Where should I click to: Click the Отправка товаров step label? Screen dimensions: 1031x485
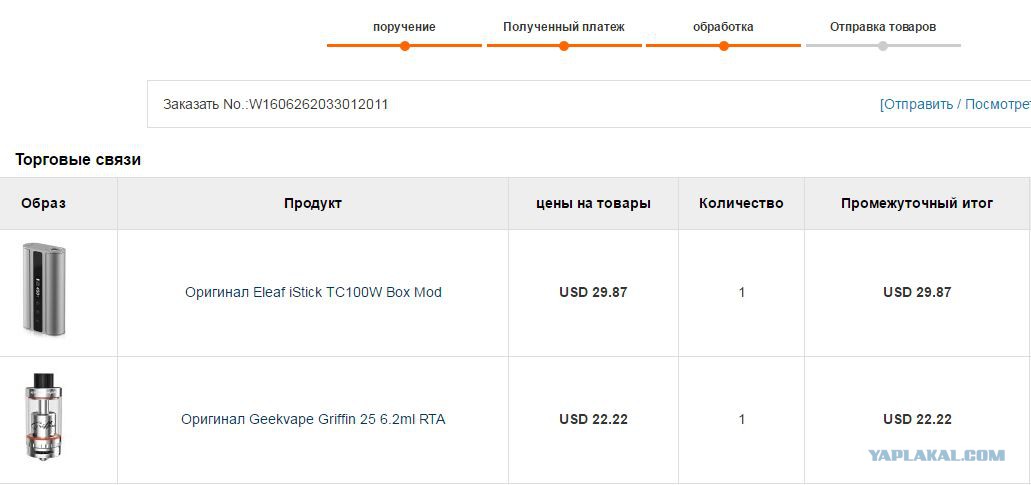click(x=883, y=27)
